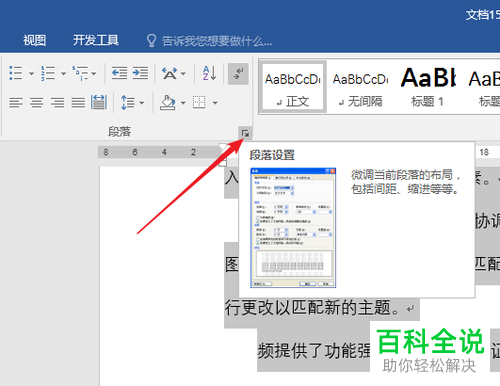The image size is (500, 386).
Task: Click the increase indent icon
Action: tap(140, 73)
